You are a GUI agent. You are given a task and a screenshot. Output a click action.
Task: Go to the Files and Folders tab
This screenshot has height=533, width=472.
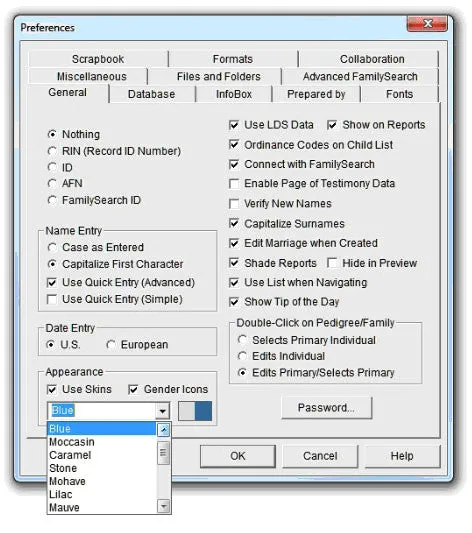(x=218, y=76)
